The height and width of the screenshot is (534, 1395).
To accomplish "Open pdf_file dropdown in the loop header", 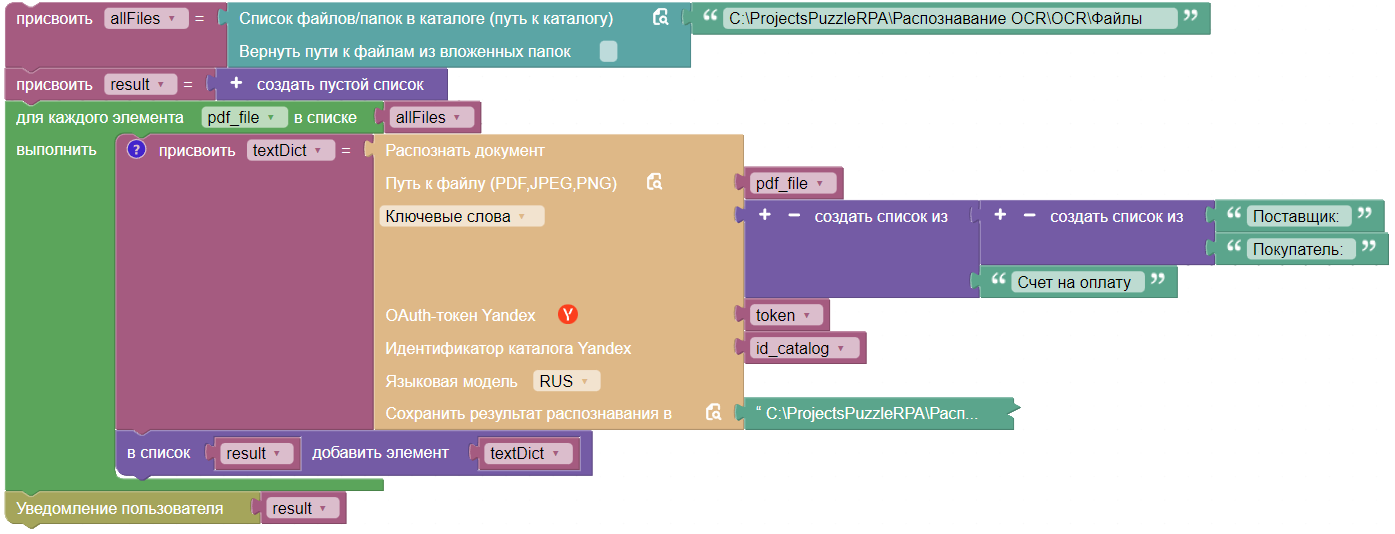I will click(x=245, y=117).
